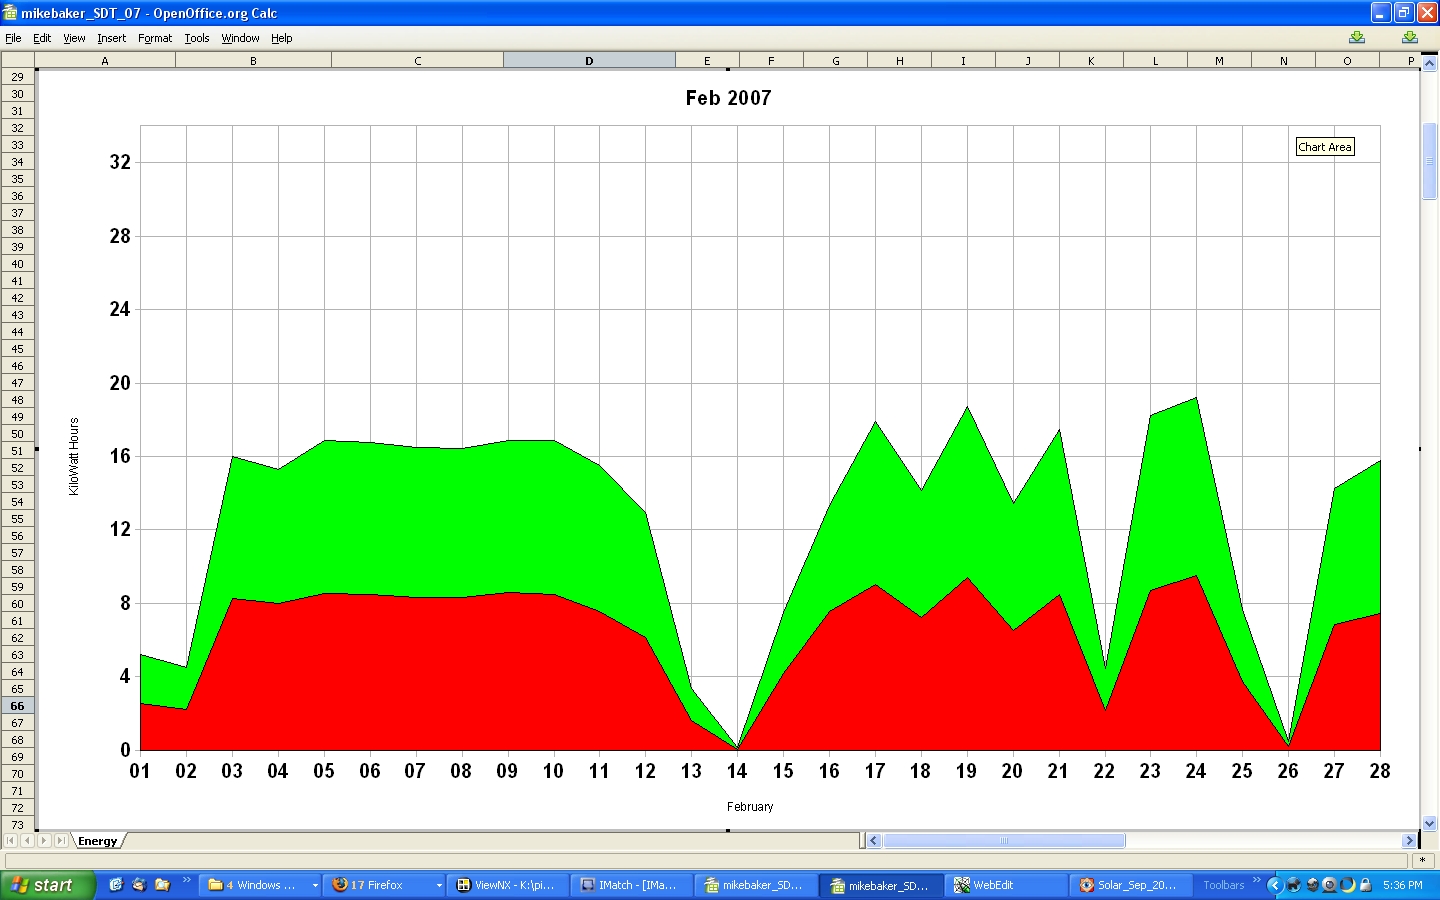1440x900 pixels.
Task: Click the horizontal scrollbar thumb
Action: point(1003,841)
